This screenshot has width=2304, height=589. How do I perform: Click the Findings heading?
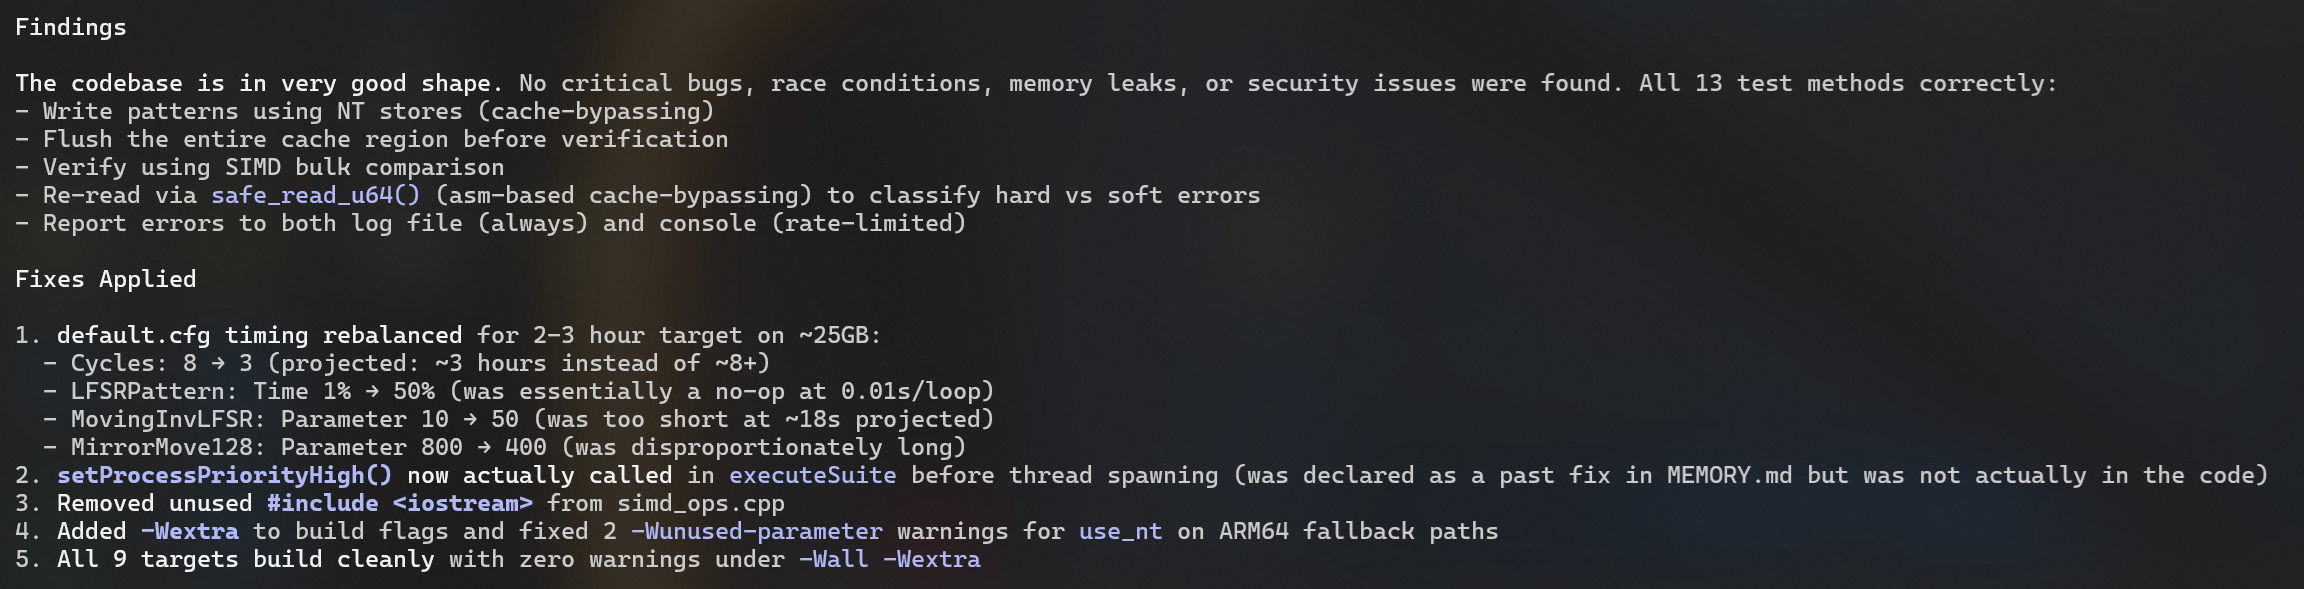70,28
